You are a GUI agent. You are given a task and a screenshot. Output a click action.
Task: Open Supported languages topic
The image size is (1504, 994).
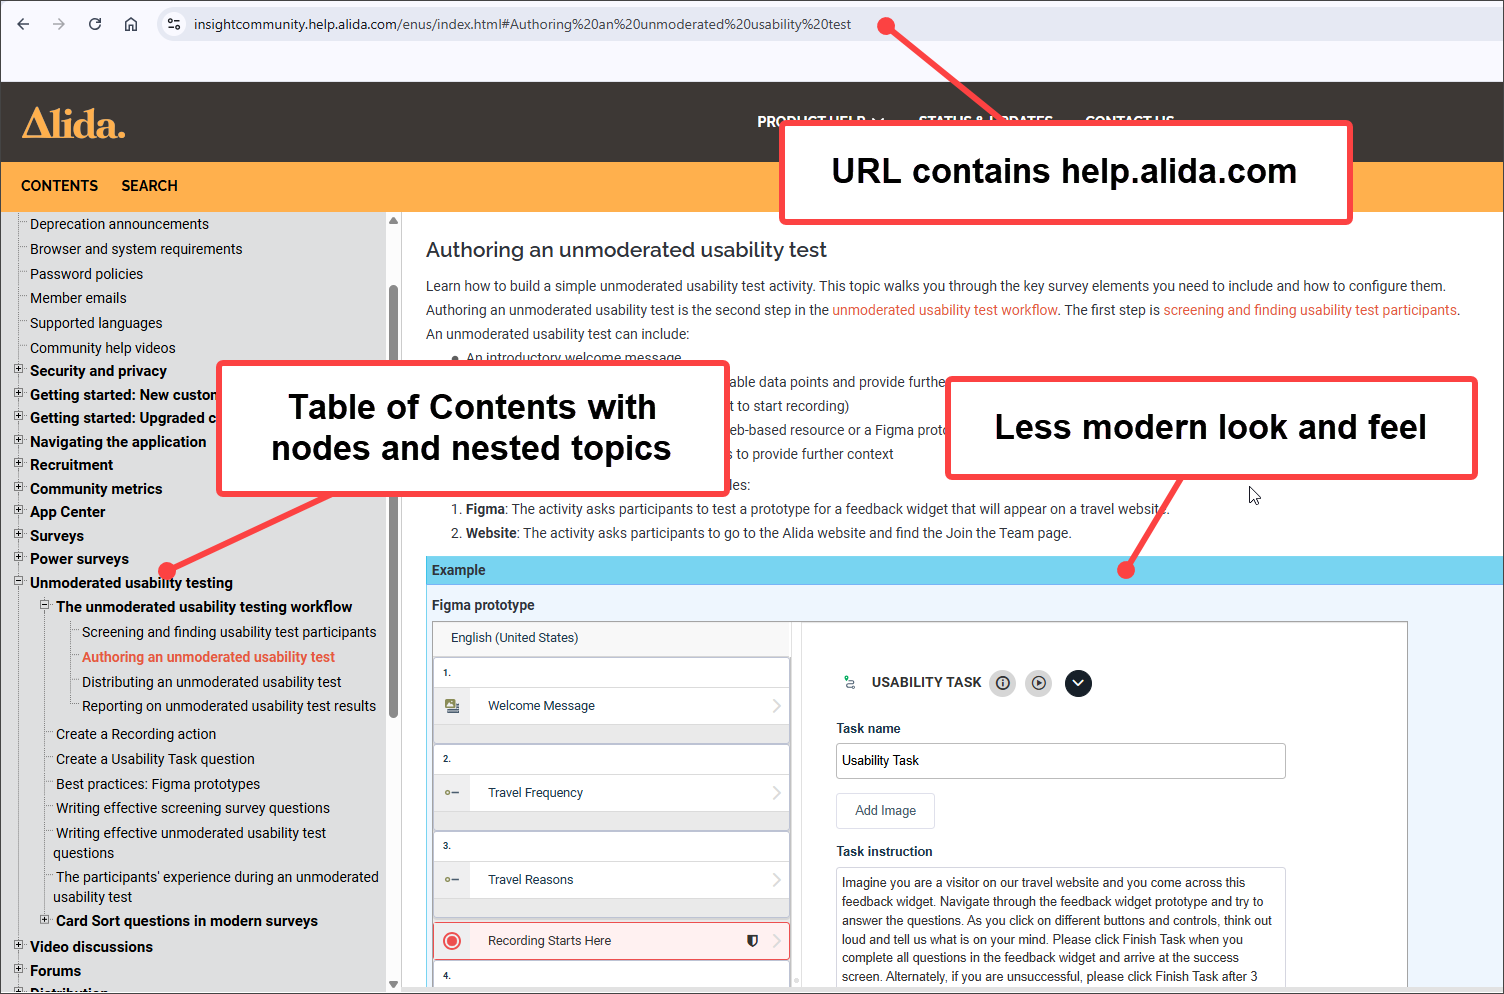pos(96,323)
